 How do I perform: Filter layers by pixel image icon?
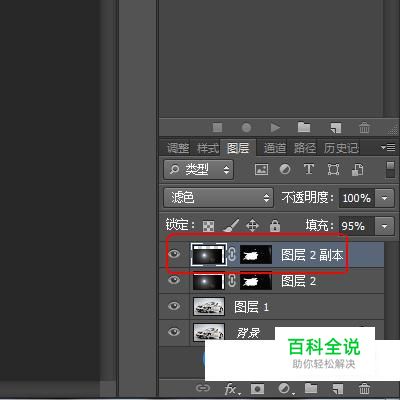pos(261,170)
